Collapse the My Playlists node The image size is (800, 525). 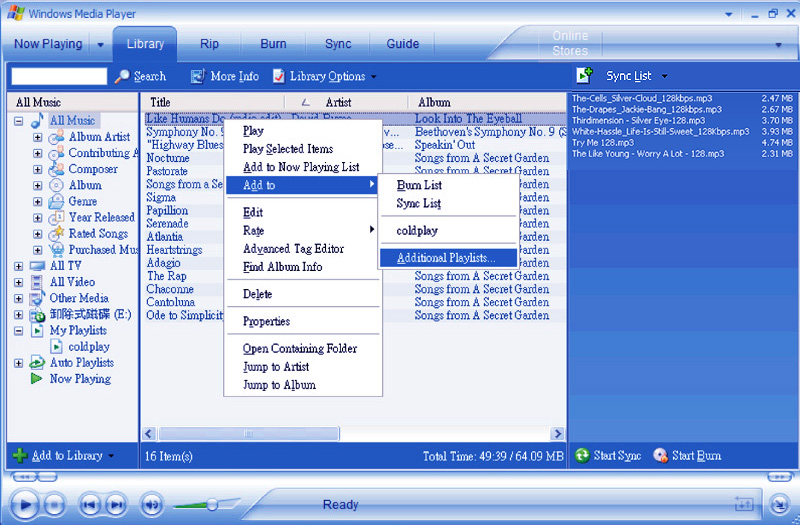click(18, 331)
